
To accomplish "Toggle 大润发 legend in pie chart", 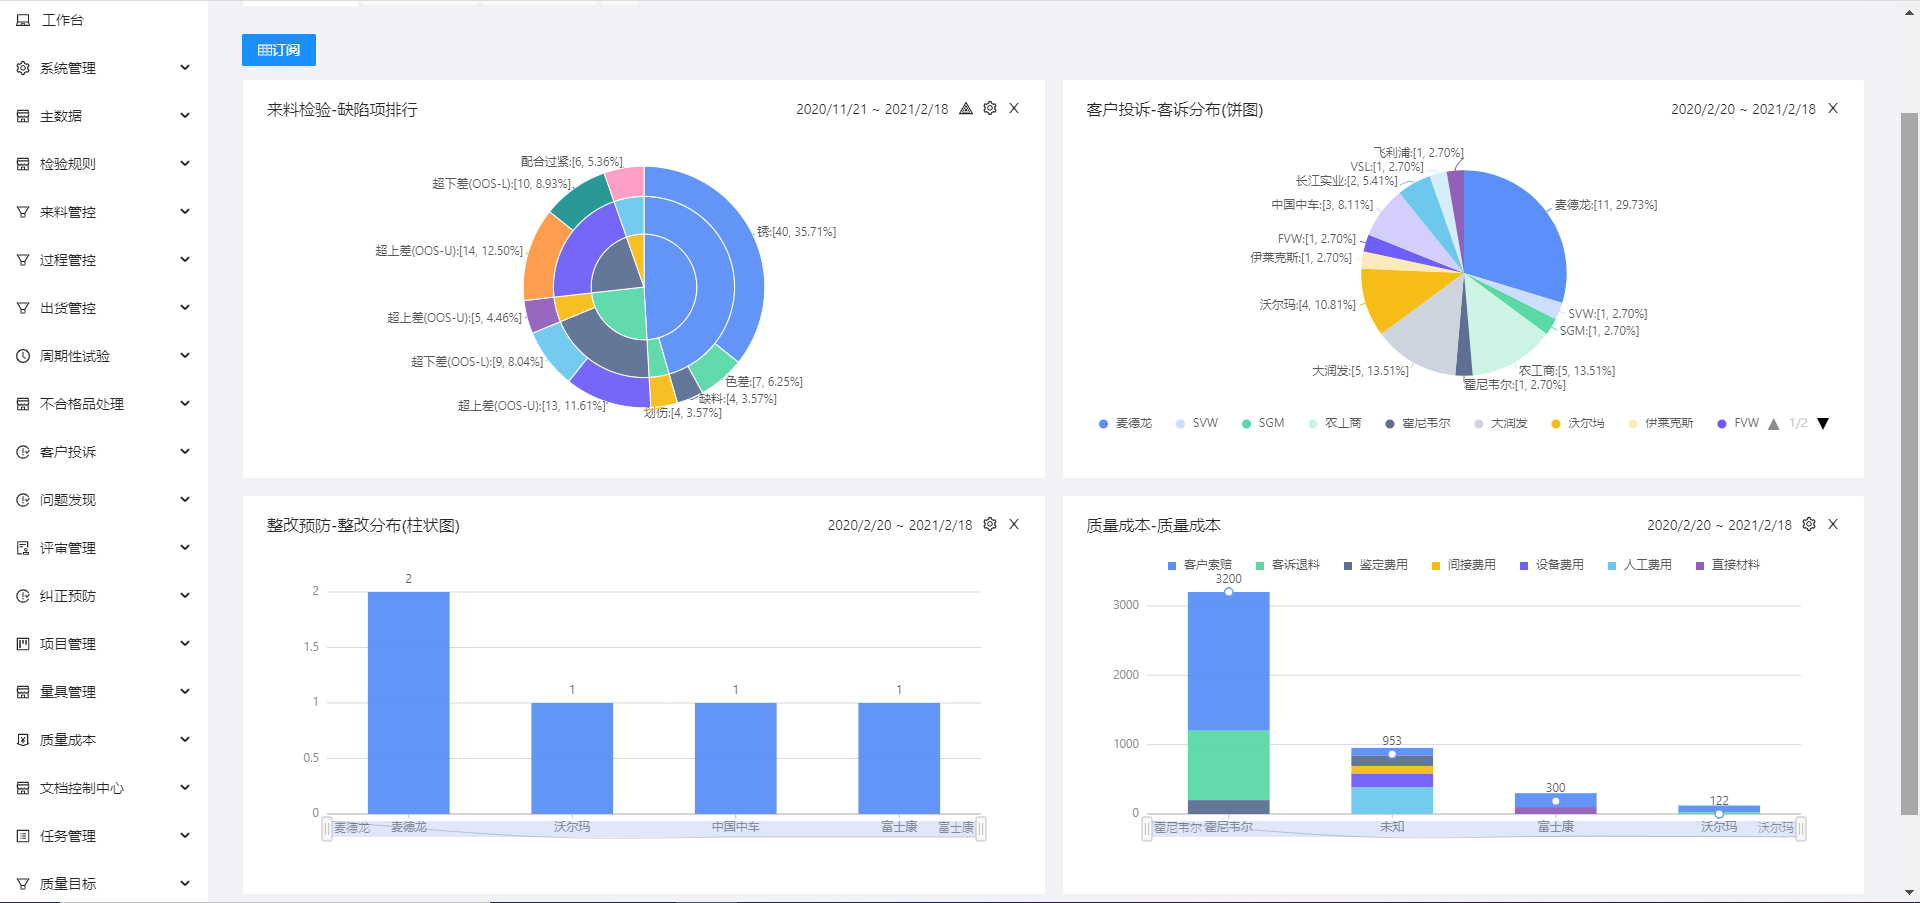I will point(1501,424).
